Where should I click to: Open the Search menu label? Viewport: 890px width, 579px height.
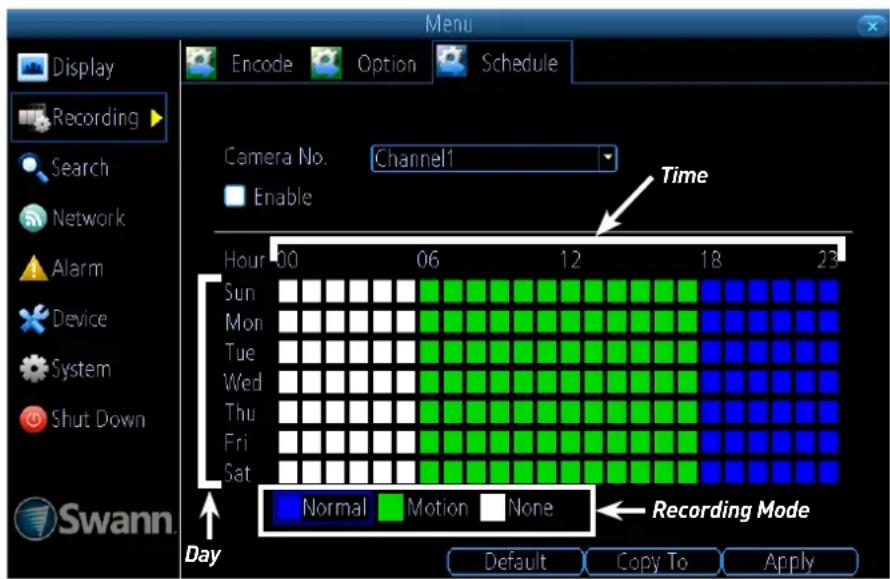(x=80, y=168)
